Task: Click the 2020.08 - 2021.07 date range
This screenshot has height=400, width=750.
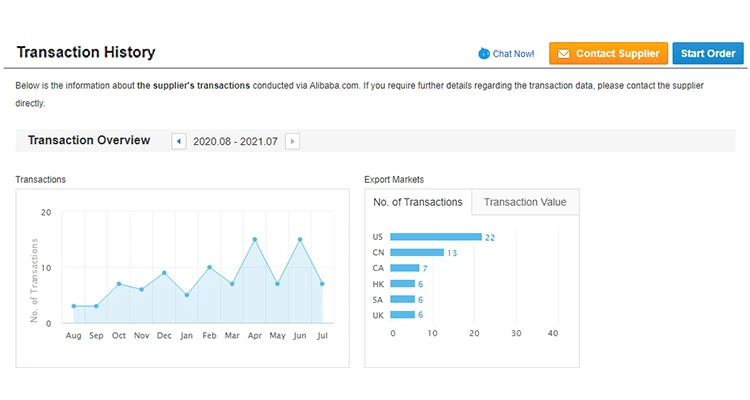Action: point(235,141)
